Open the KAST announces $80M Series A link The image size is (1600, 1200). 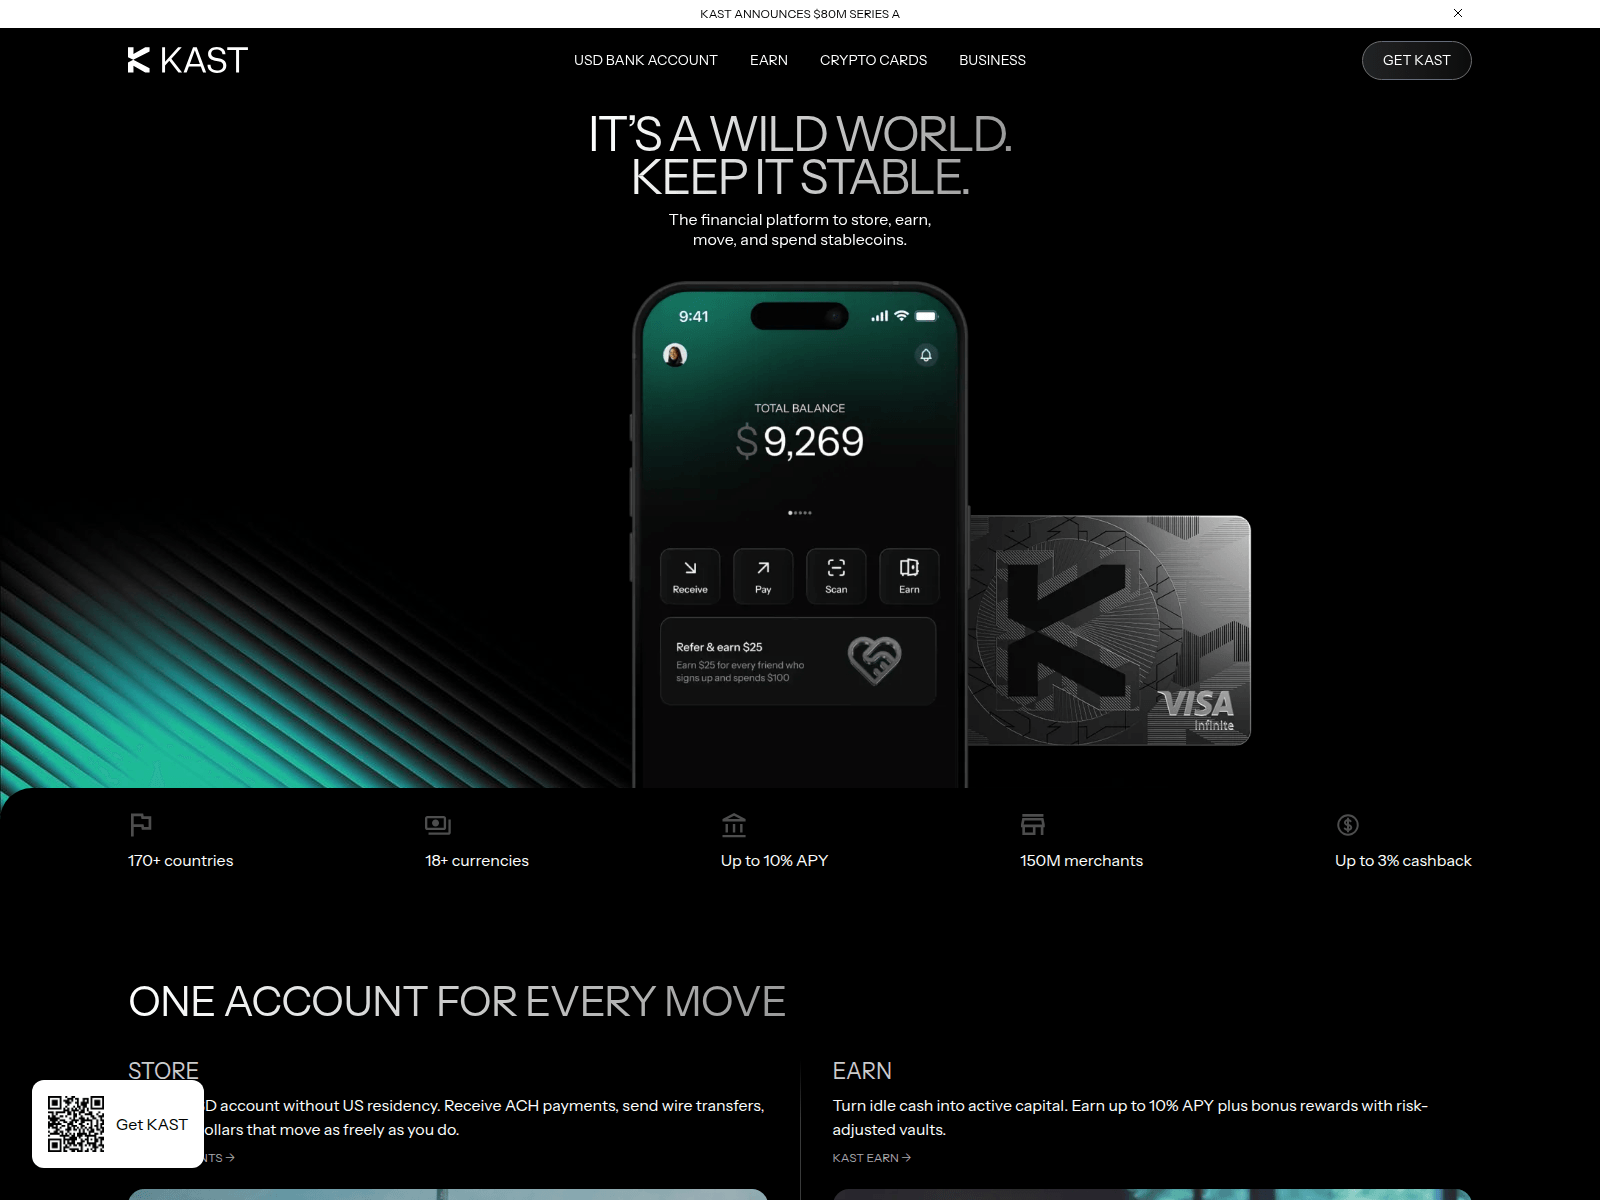799,14
